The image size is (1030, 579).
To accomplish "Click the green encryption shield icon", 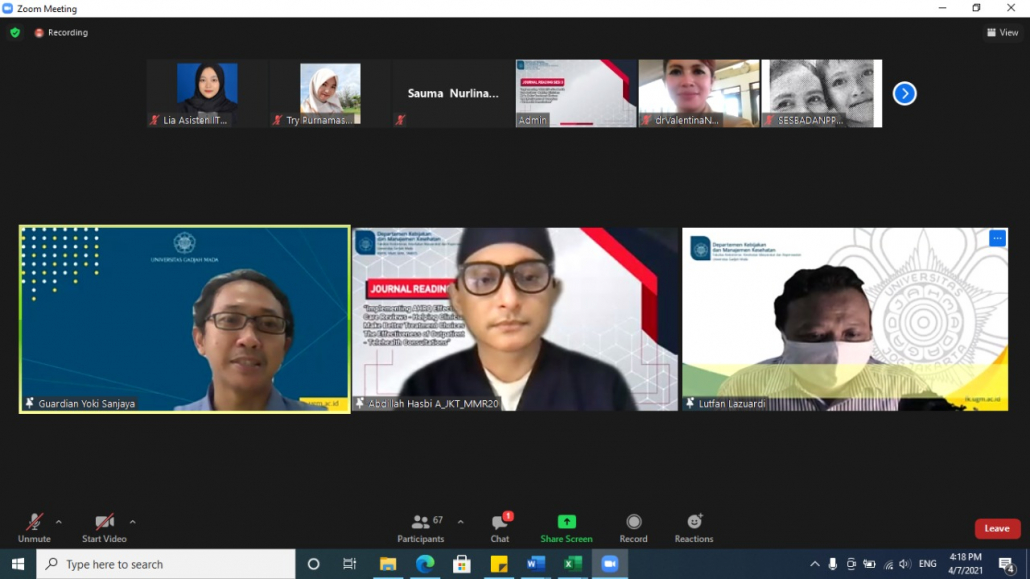I will [15, 32].
